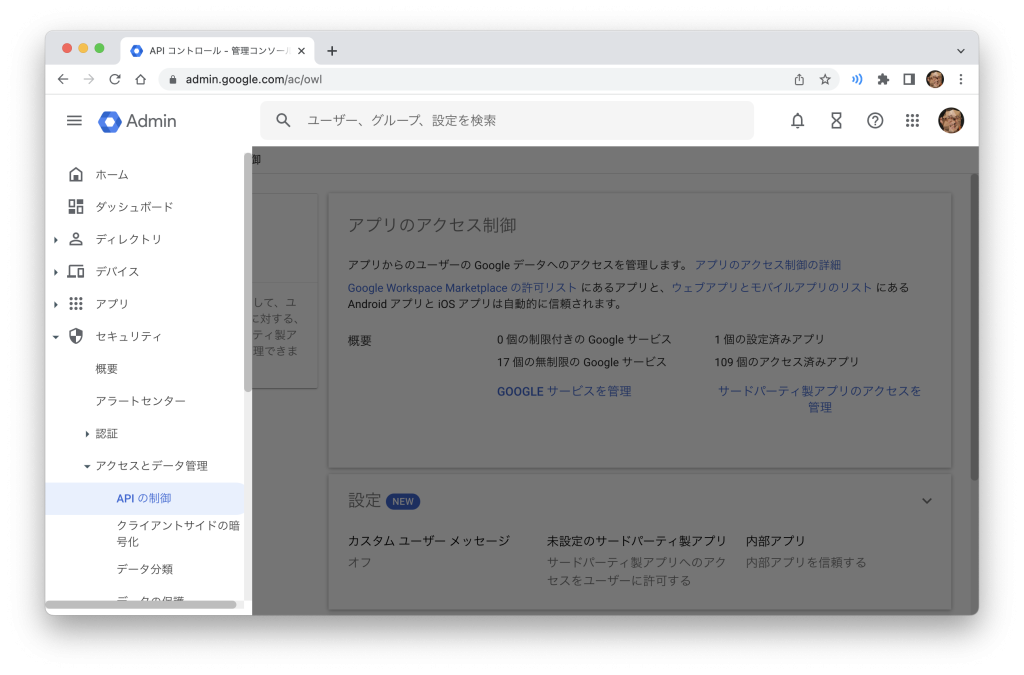Switch to the API コントロール browser tab

click(x=218, y=51)
